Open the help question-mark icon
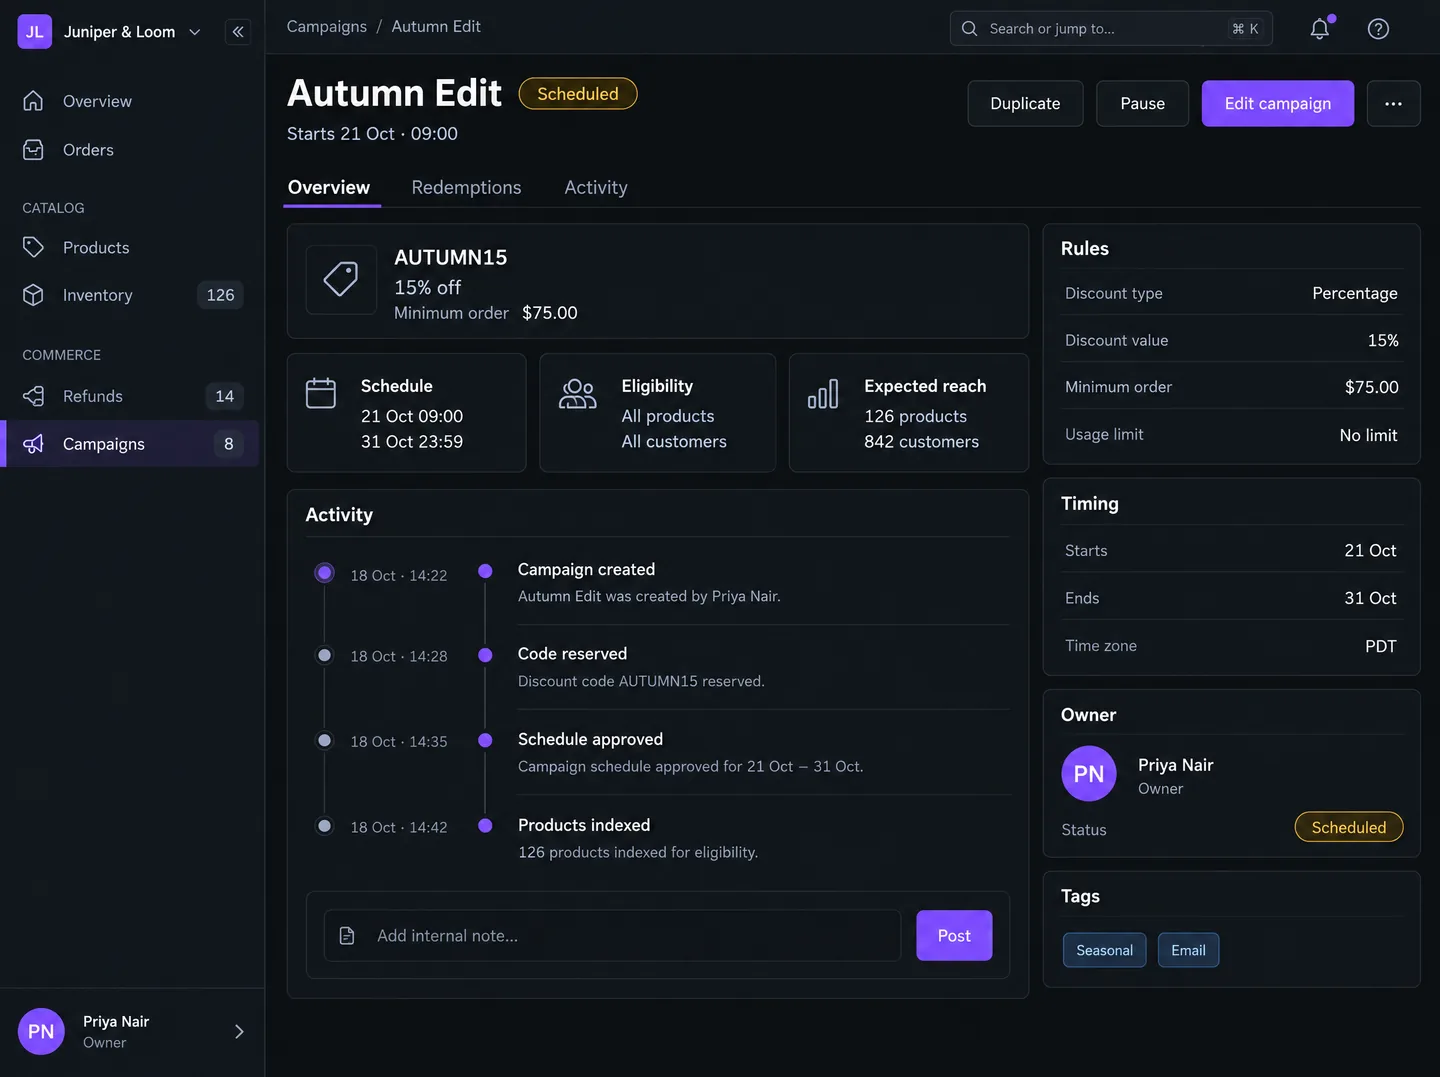The height and width of the screenshot is (1077, 1440). [x=1378, y=29]
